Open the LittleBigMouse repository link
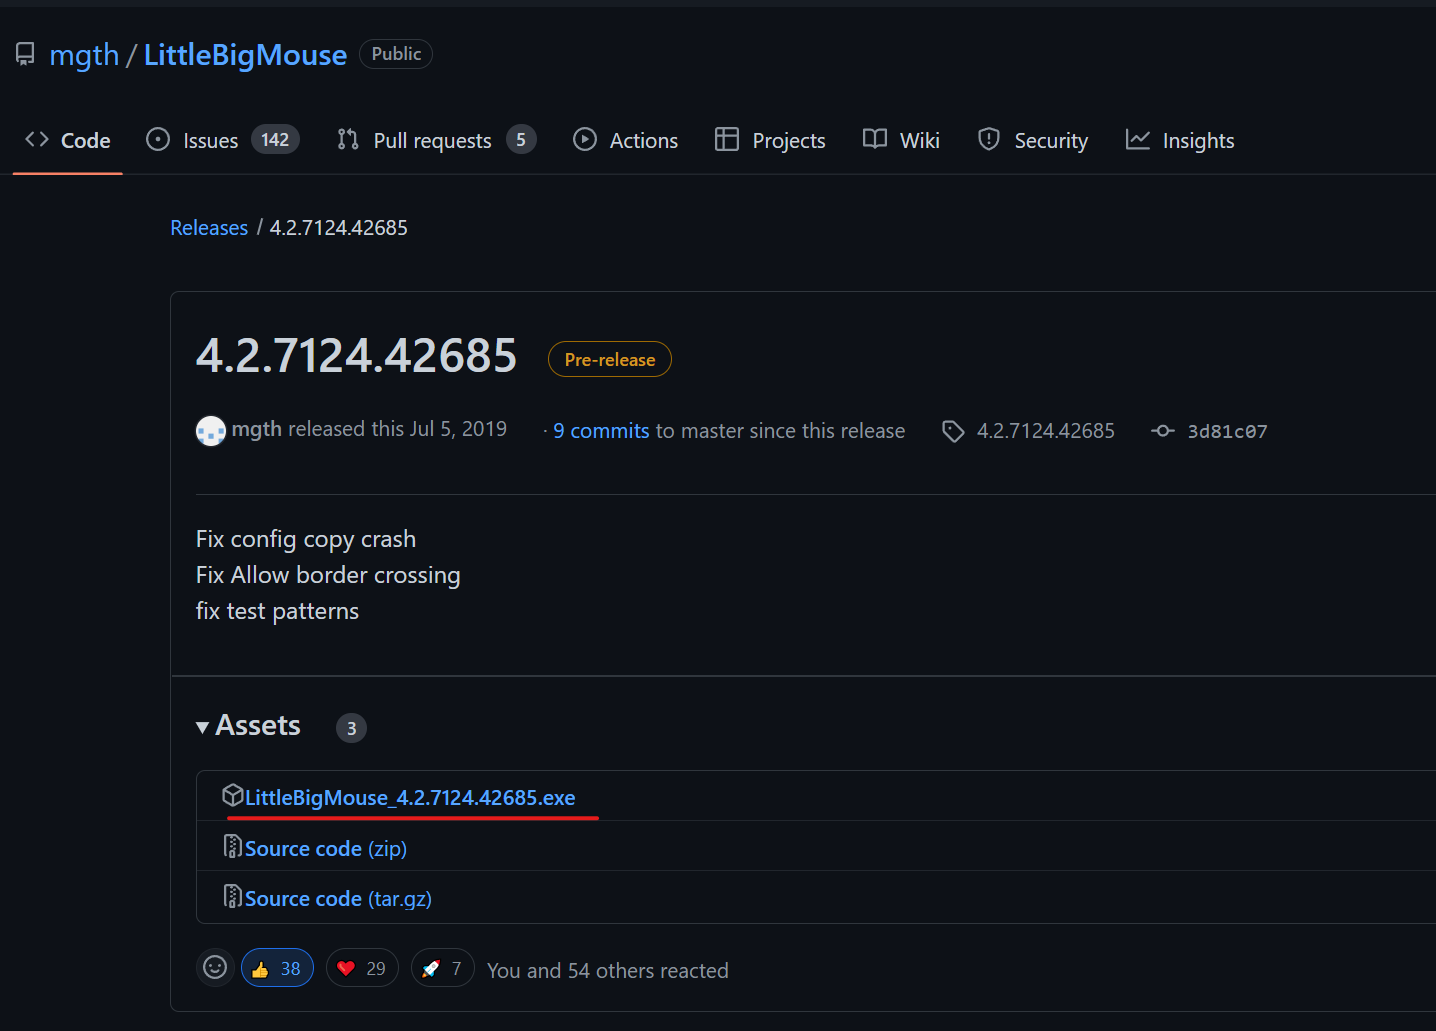 pyautogui.click(x=245, y=55)
